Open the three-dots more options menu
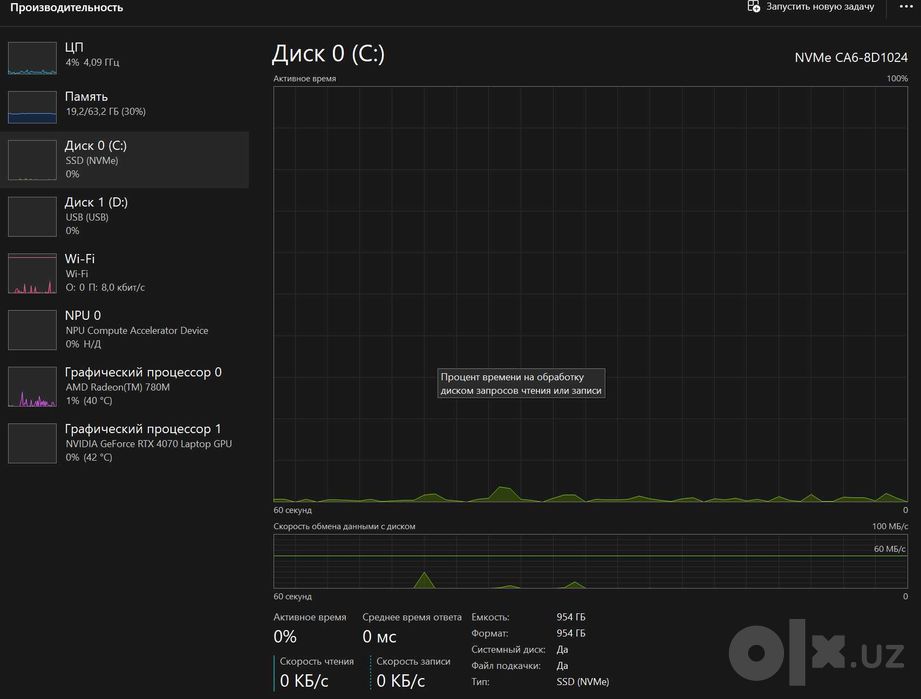 pos(906,6)
